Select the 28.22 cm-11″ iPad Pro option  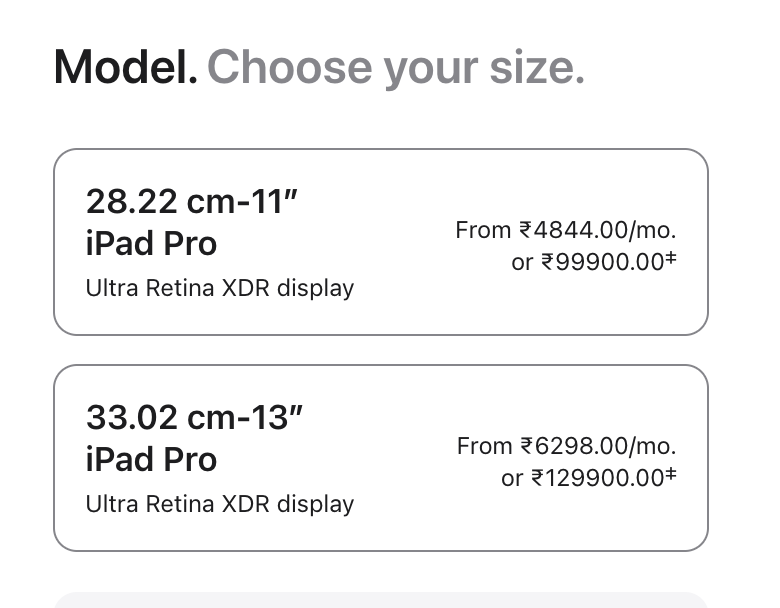click(380, 242)
